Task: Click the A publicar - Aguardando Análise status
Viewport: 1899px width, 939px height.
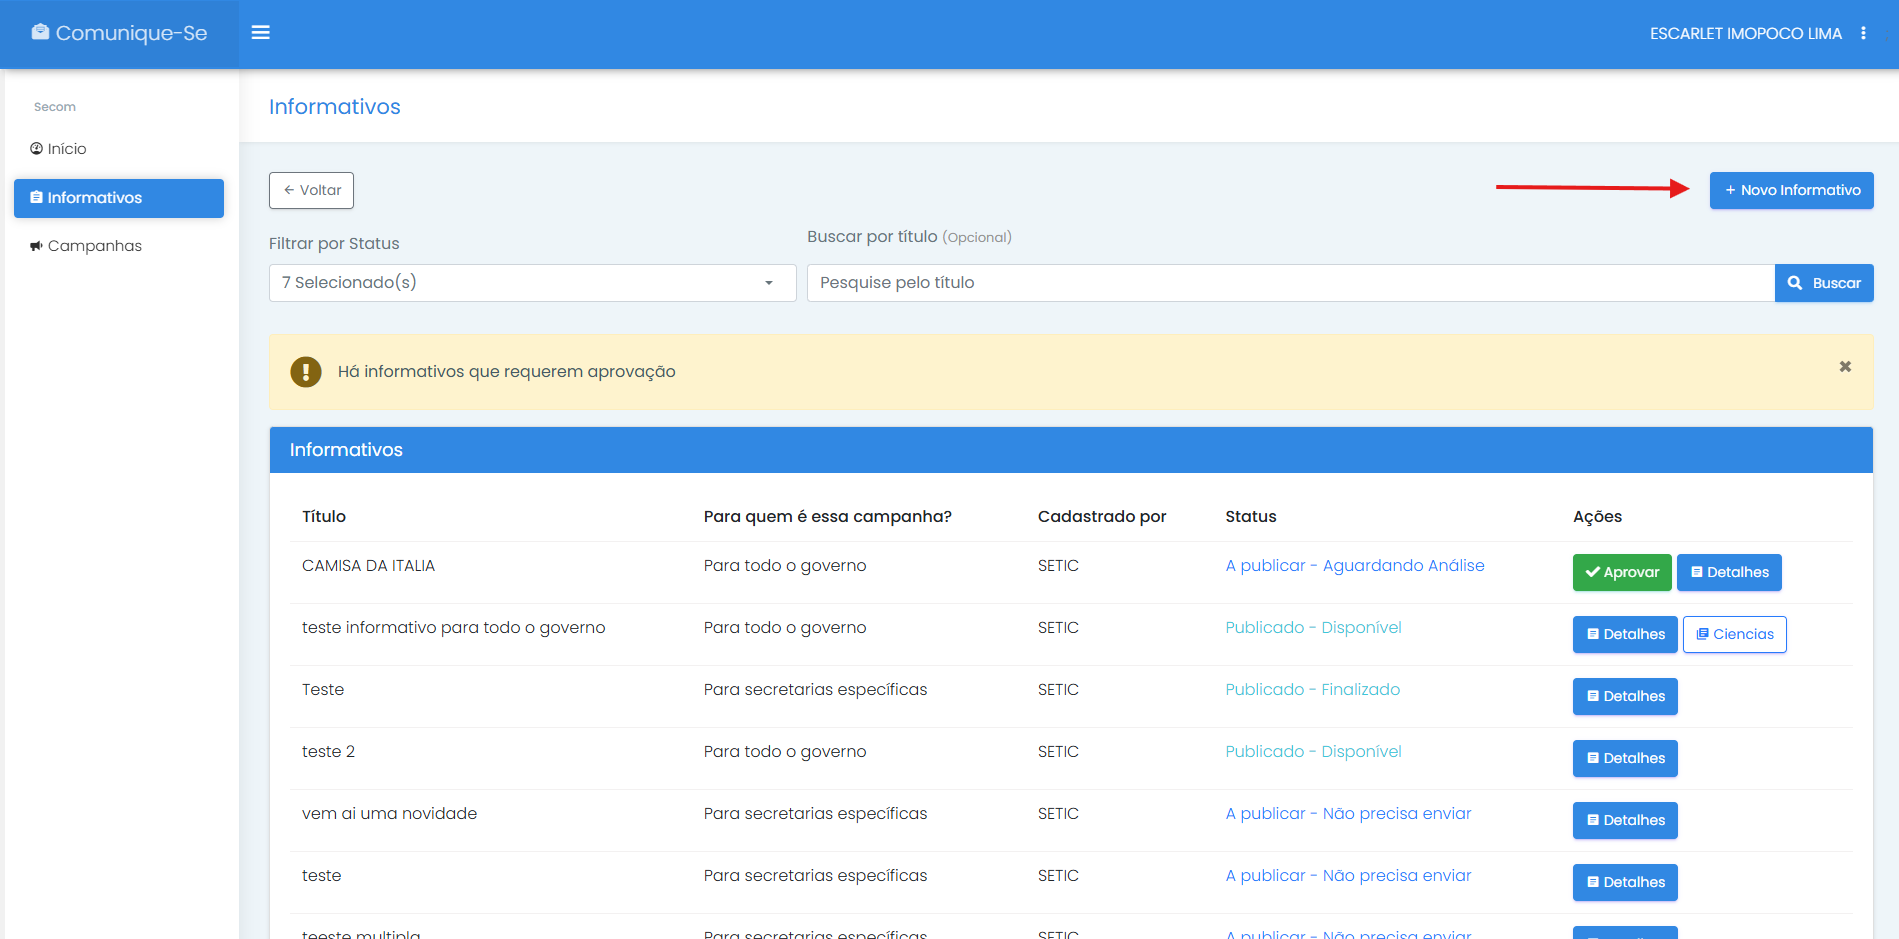Action: click(x=1354, y=566)
